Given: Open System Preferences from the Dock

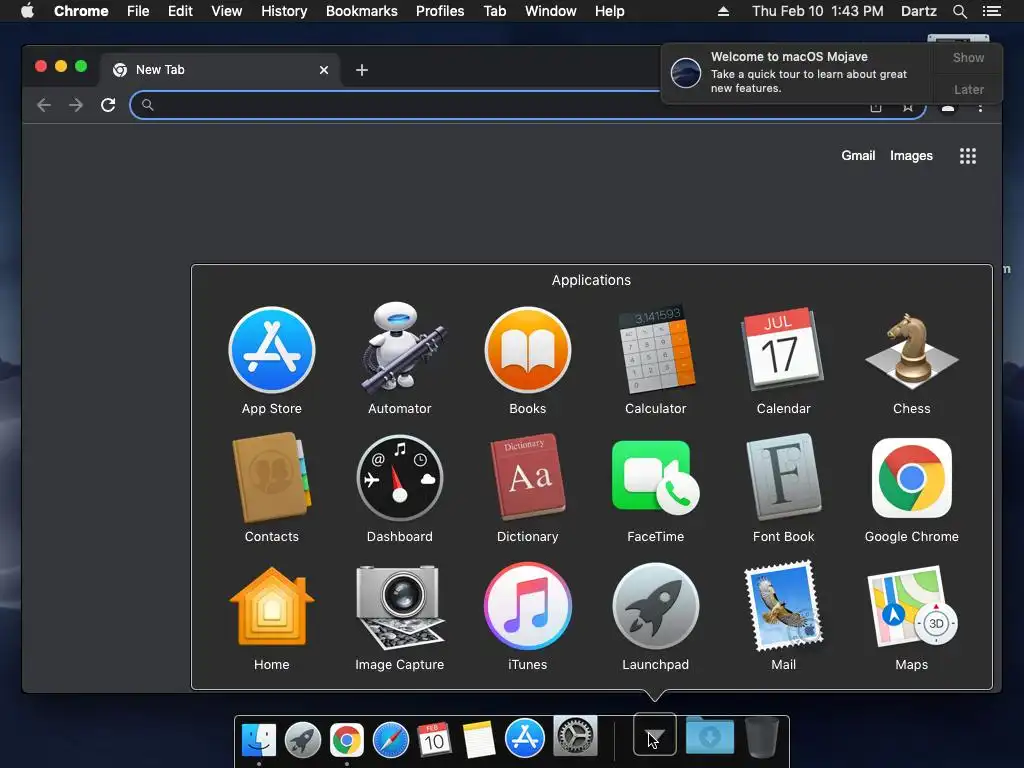Looking at the screenshot, I should [575, 736].
